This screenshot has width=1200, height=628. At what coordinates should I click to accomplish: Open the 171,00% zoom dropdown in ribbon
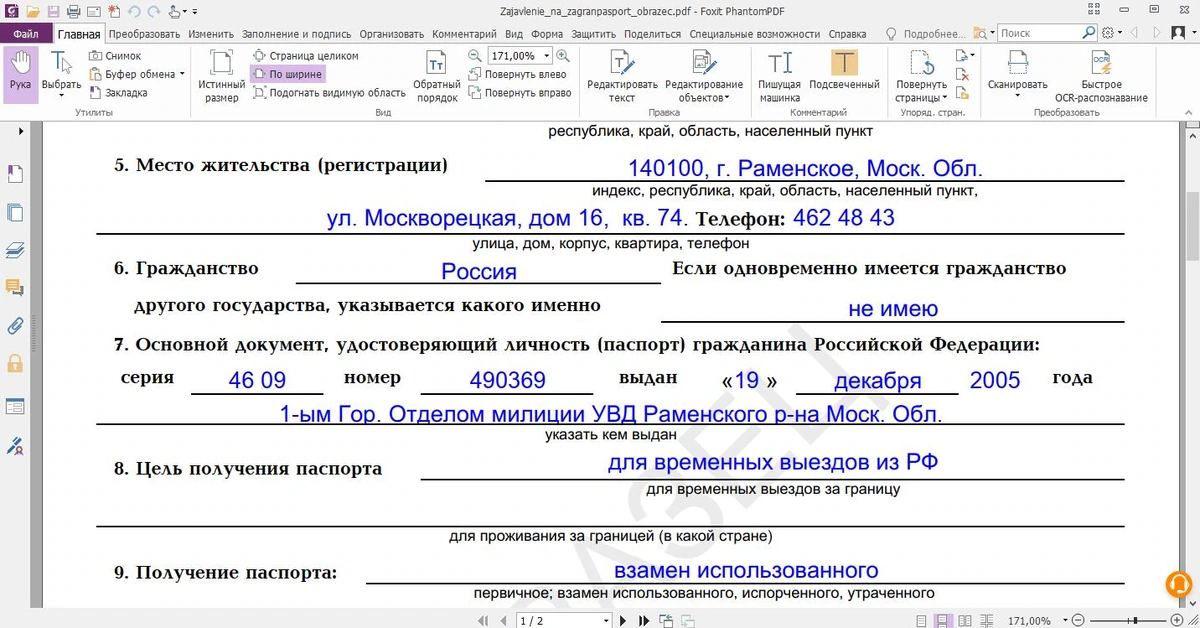(545, 56)
